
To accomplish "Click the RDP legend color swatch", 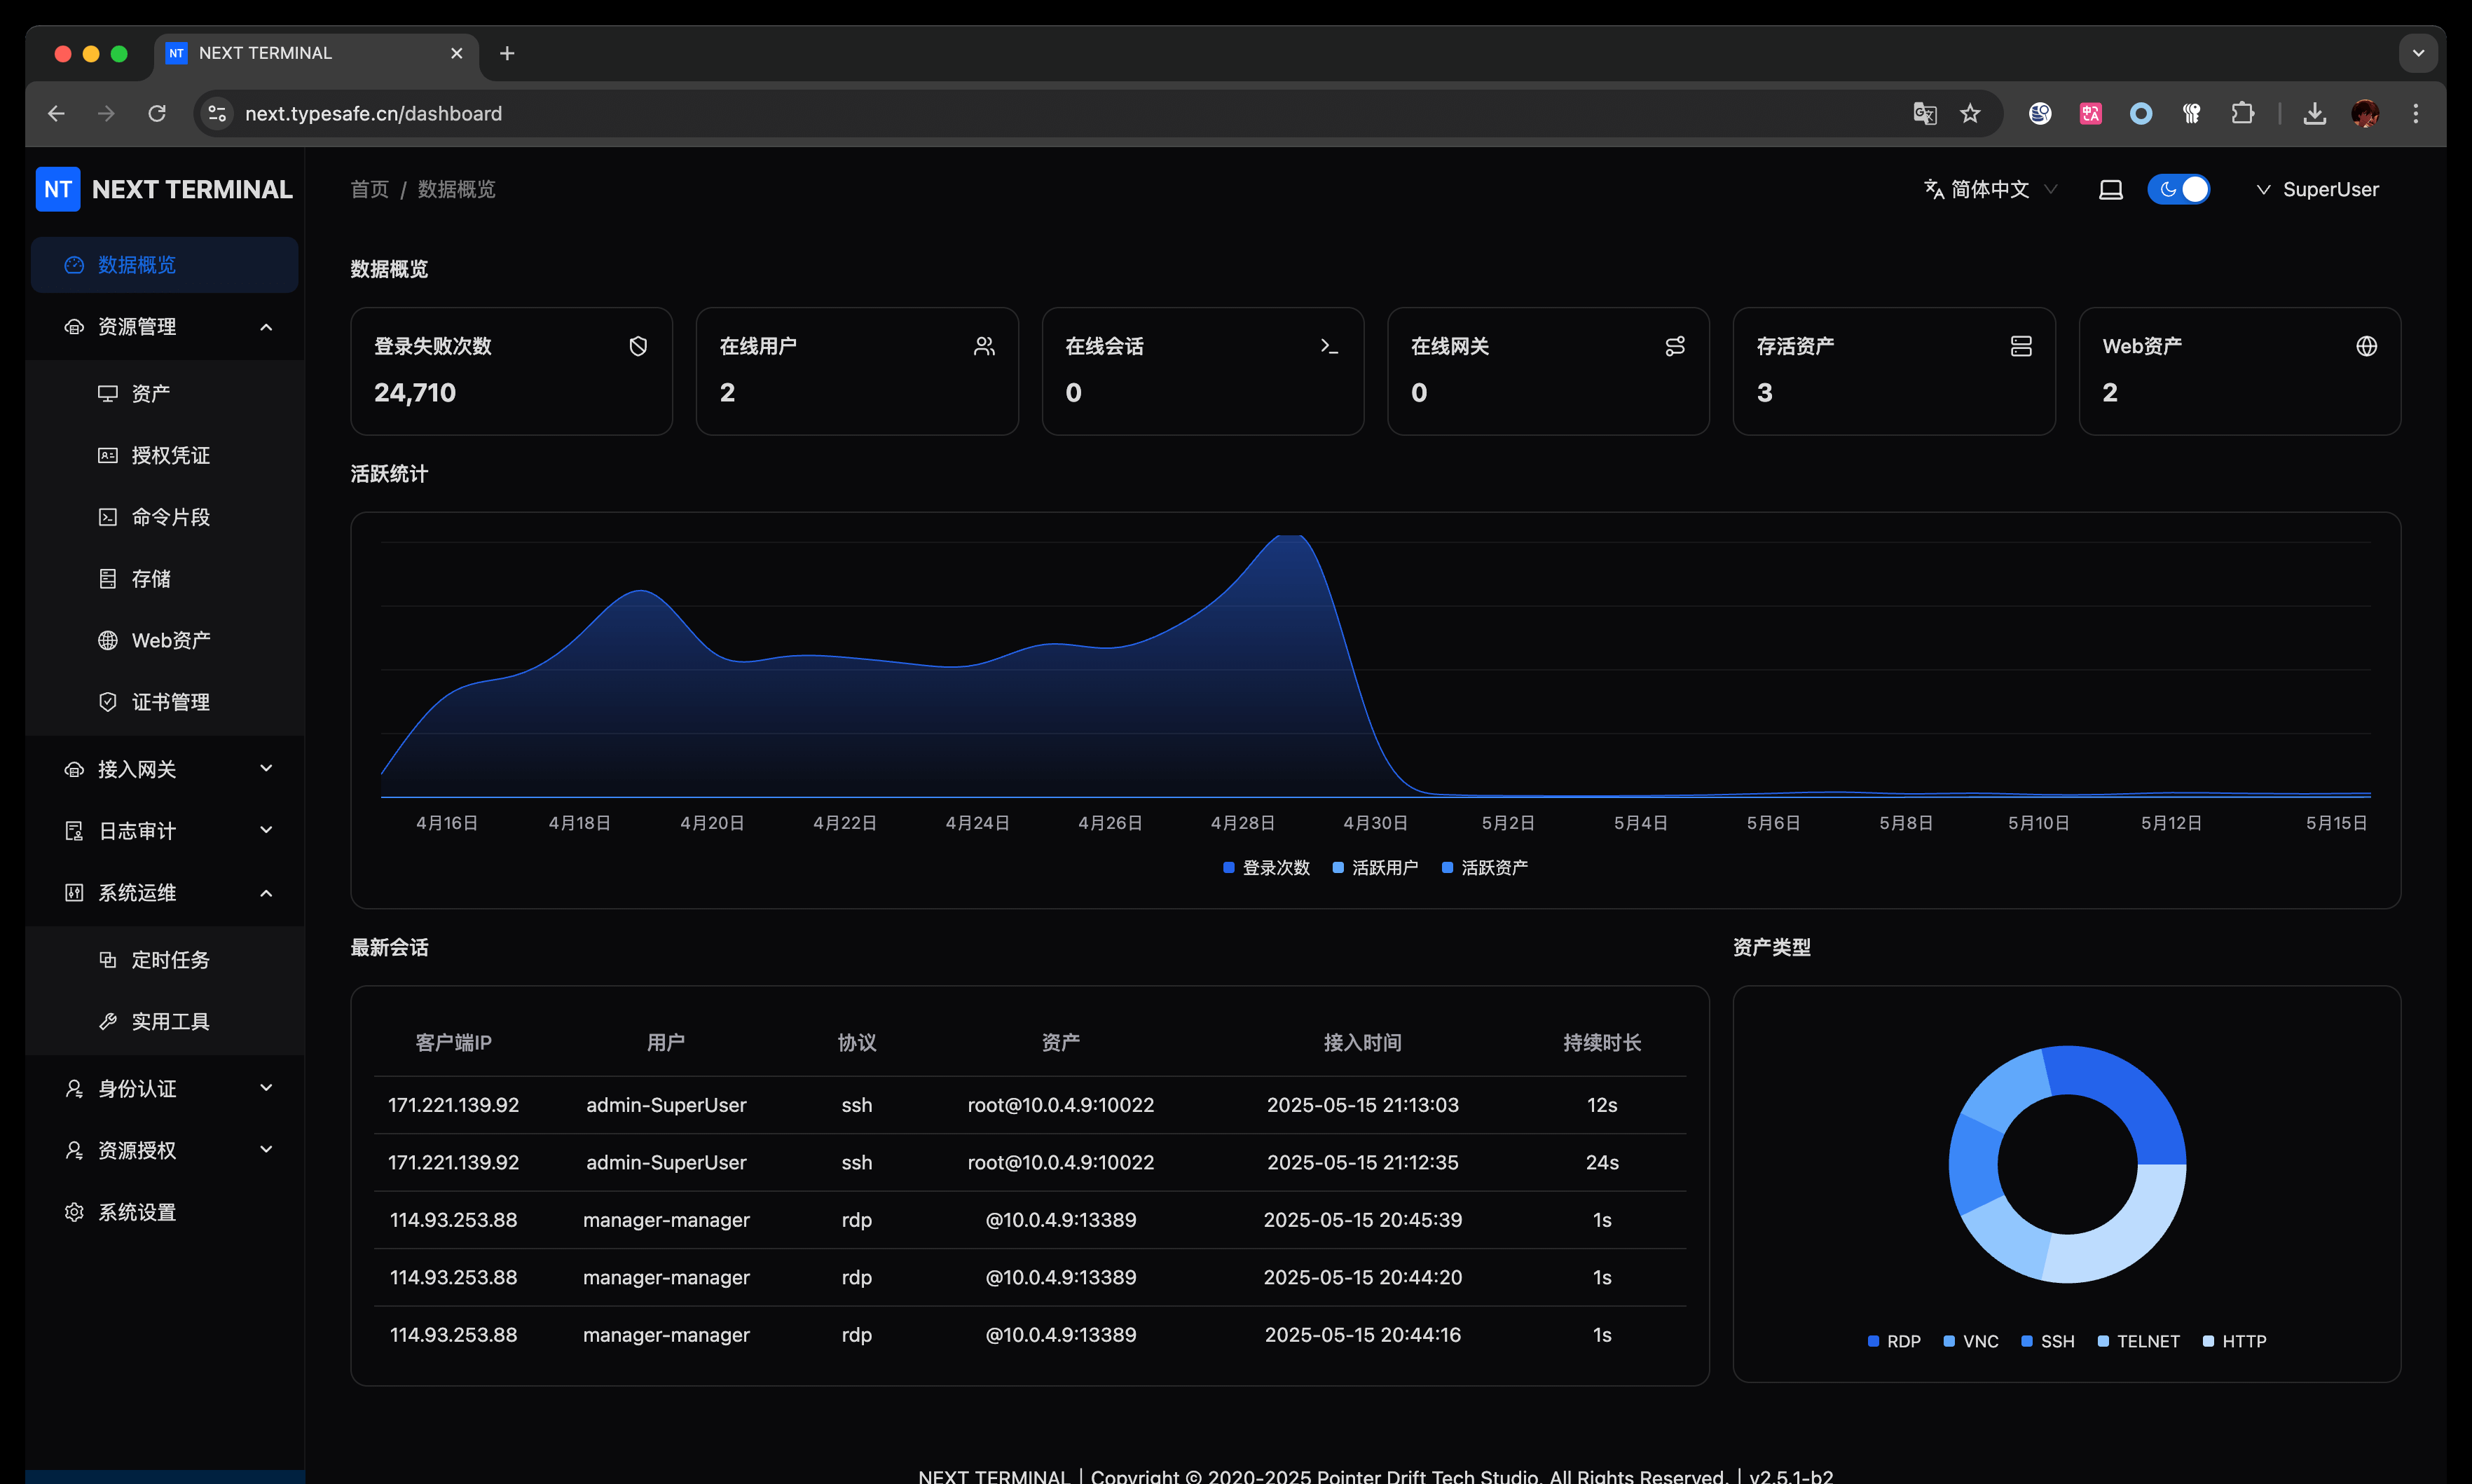I will click(1873, 1341).
